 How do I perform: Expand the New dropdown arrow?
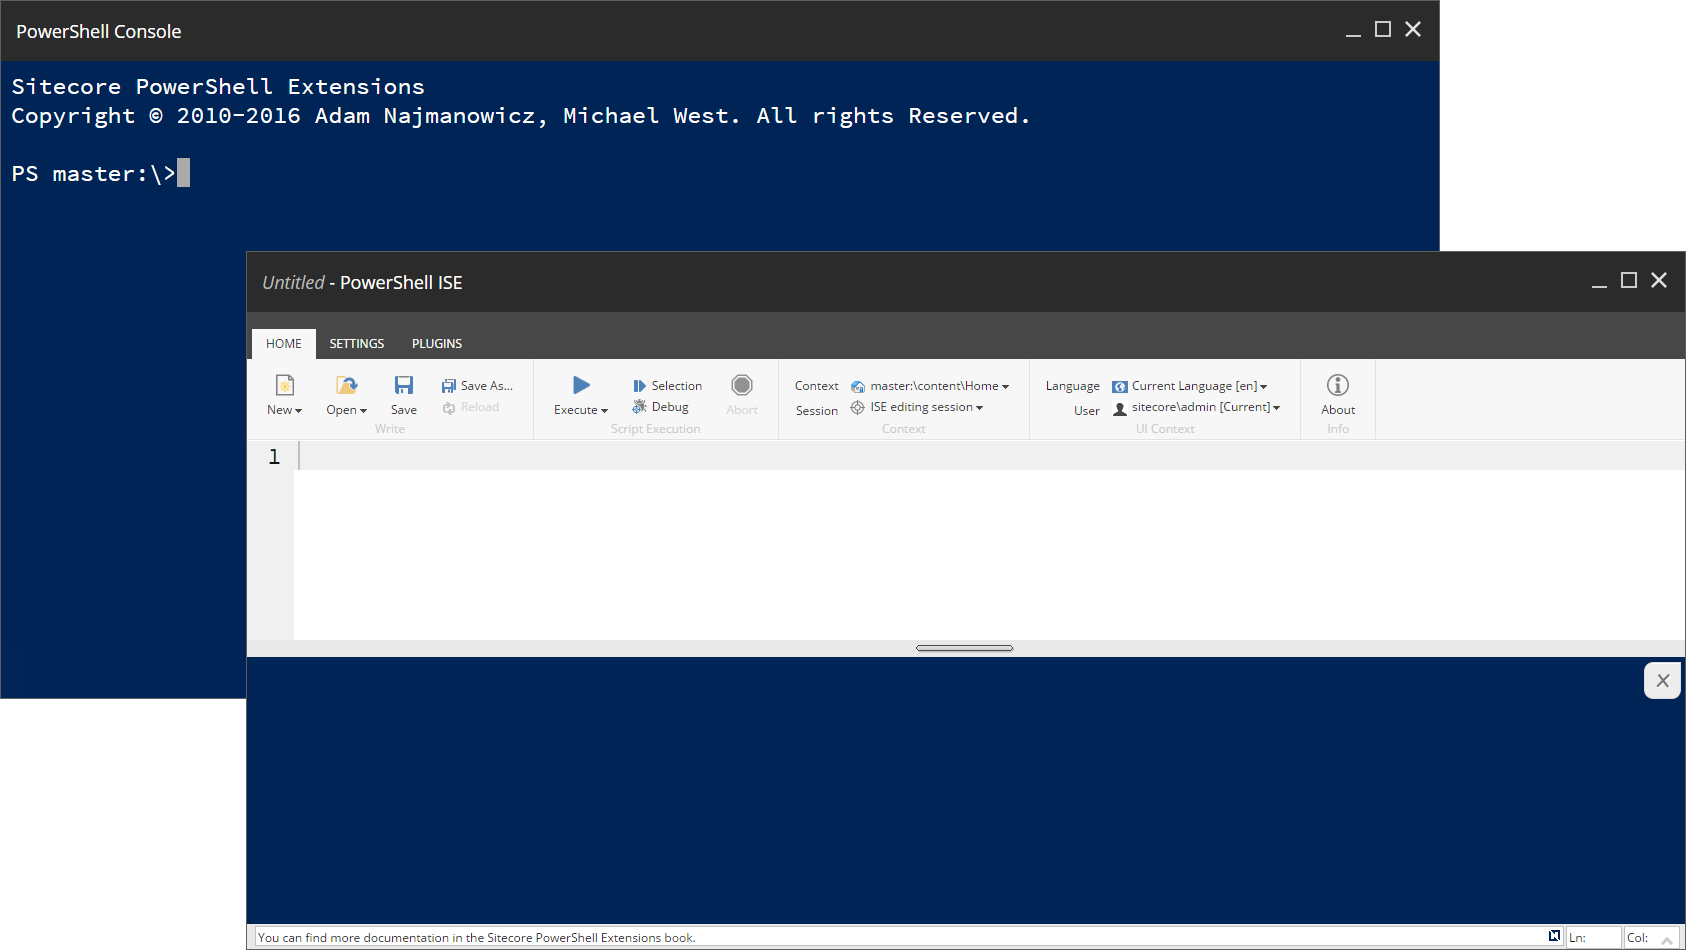pos(298,411)
